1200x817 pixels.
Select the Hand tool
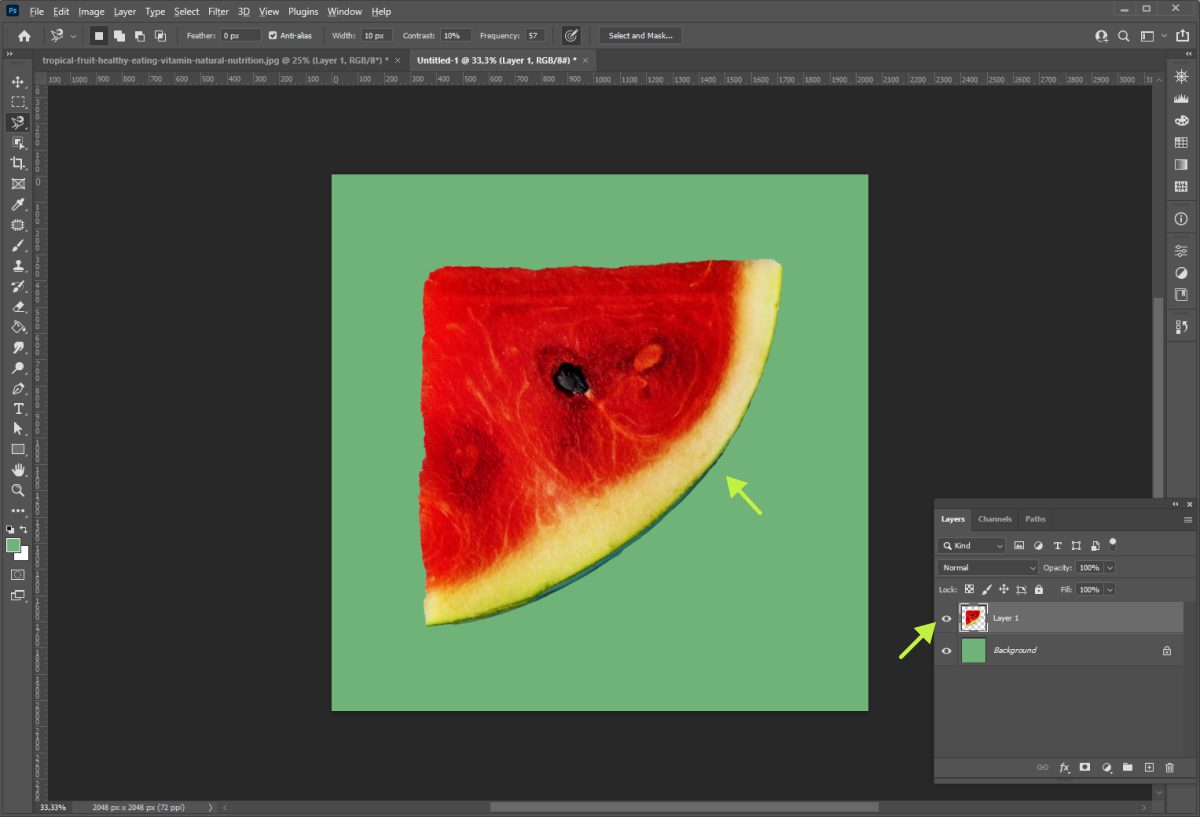(x=18, y=470)
